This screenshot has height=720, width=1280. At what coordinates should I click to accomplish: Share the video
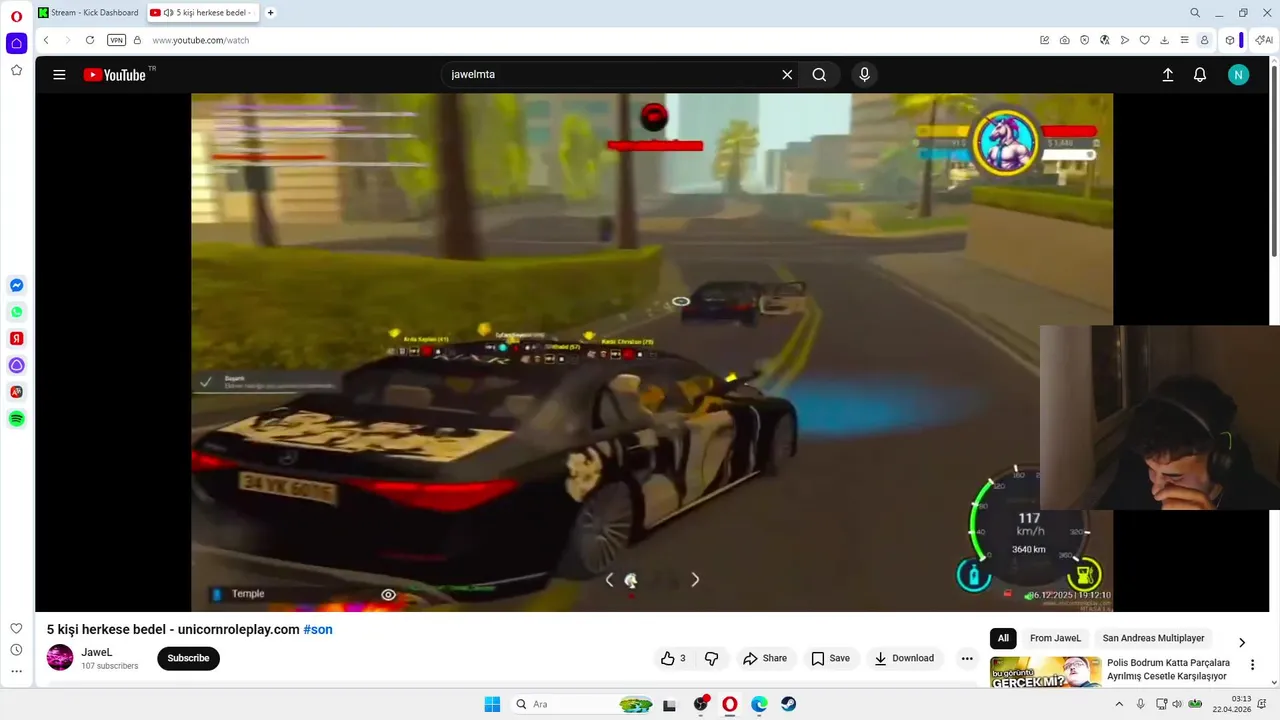pos(765,658)
